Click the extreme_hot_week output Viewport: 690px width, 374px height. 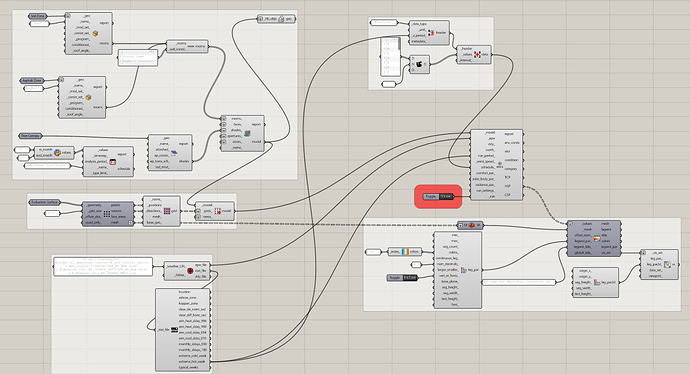click(192, 361)
